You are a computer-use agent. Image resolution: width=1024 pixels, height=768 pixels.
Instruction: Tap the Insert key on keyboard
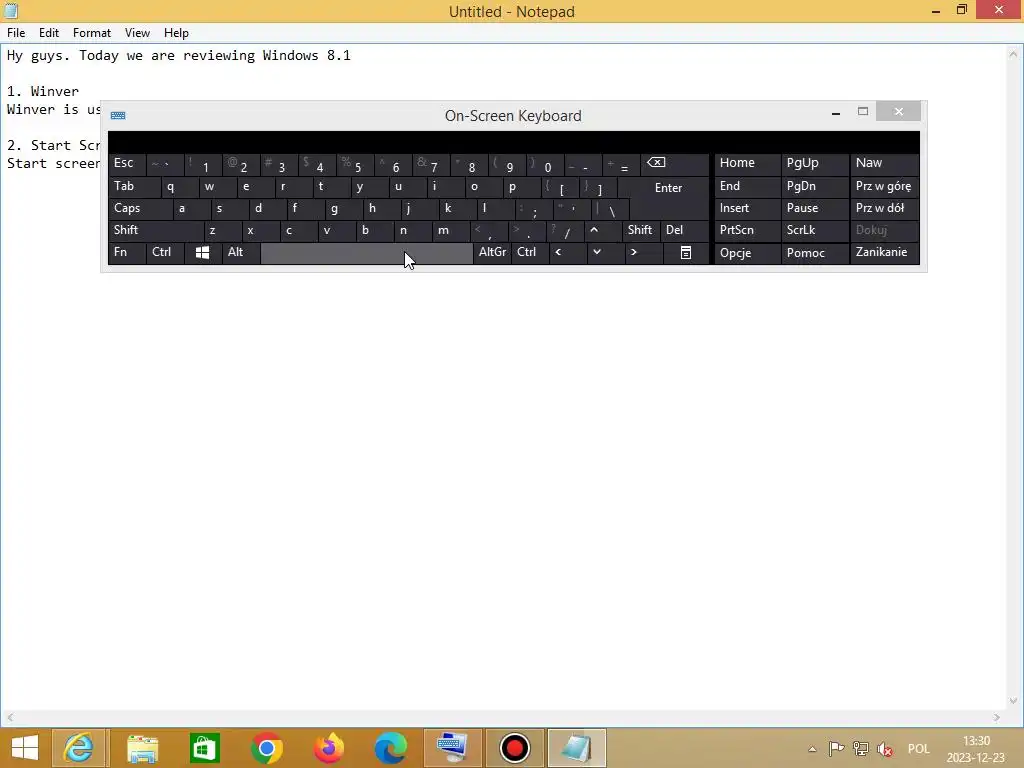[x=747, y=208]
